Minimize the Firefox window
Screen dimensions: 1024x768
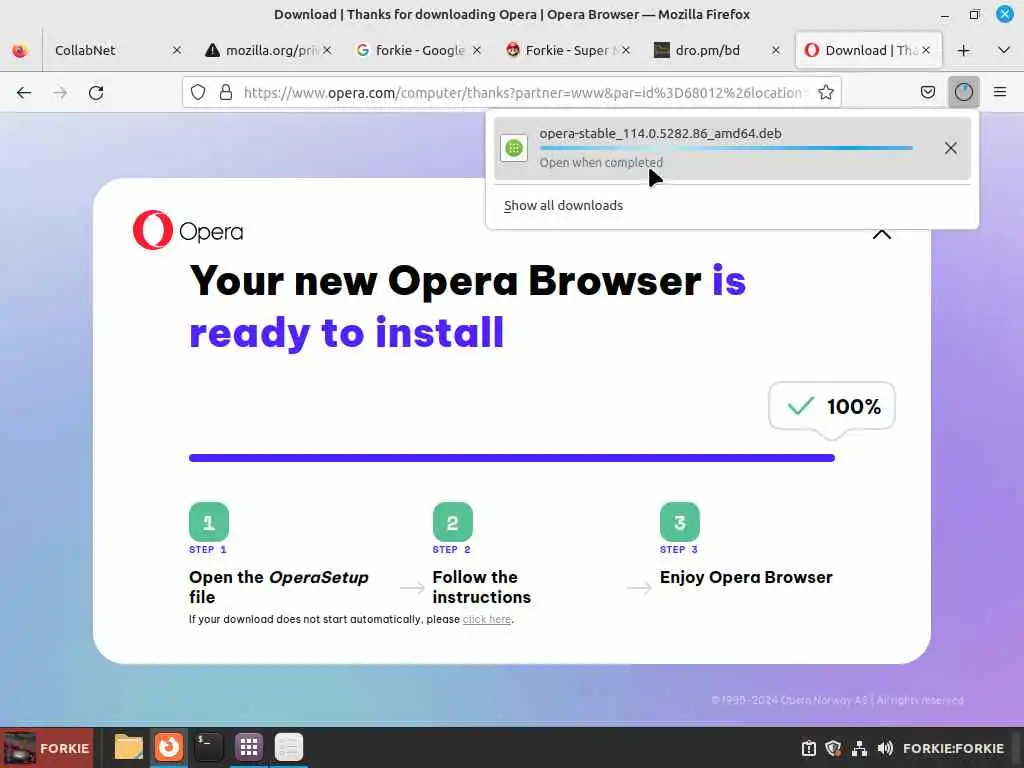945,14
